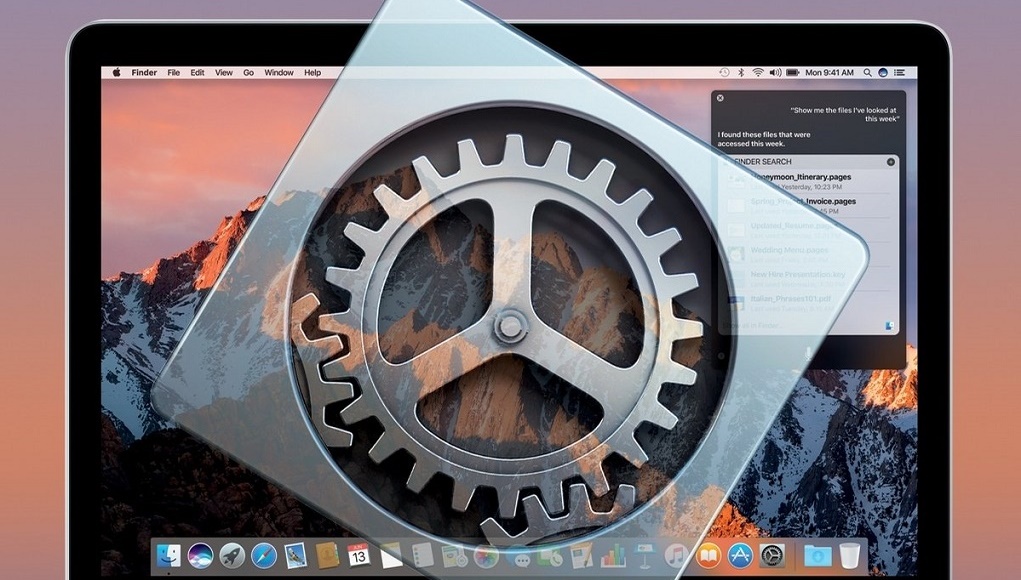Open the Finder menu

click(x=144, y=73)
